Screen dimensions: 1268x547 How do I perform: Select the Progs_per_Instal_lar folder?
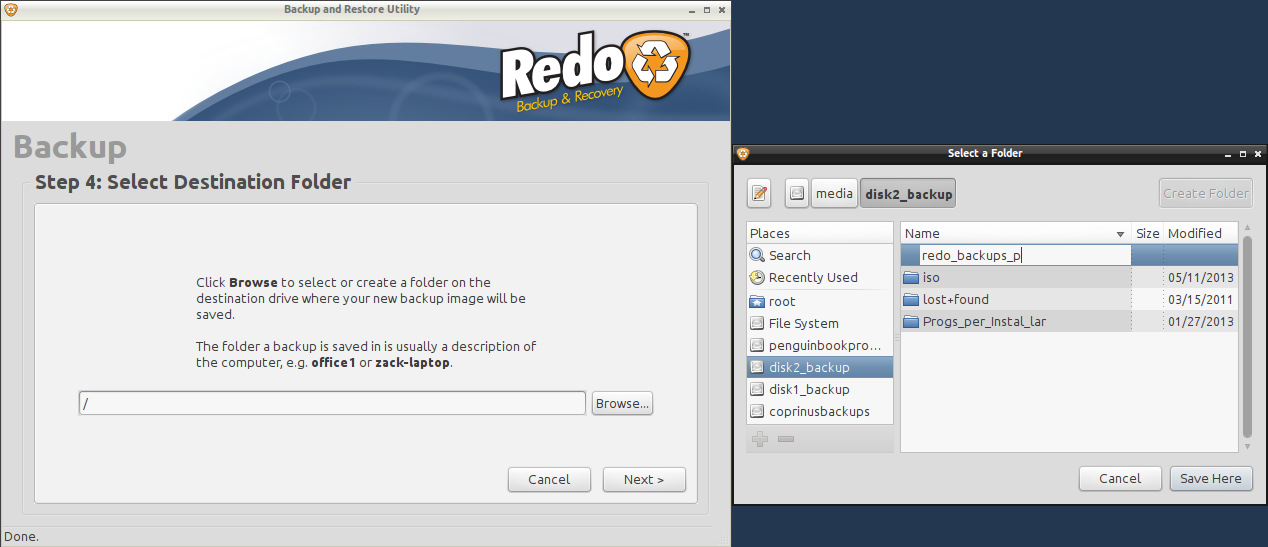(983, 321)
